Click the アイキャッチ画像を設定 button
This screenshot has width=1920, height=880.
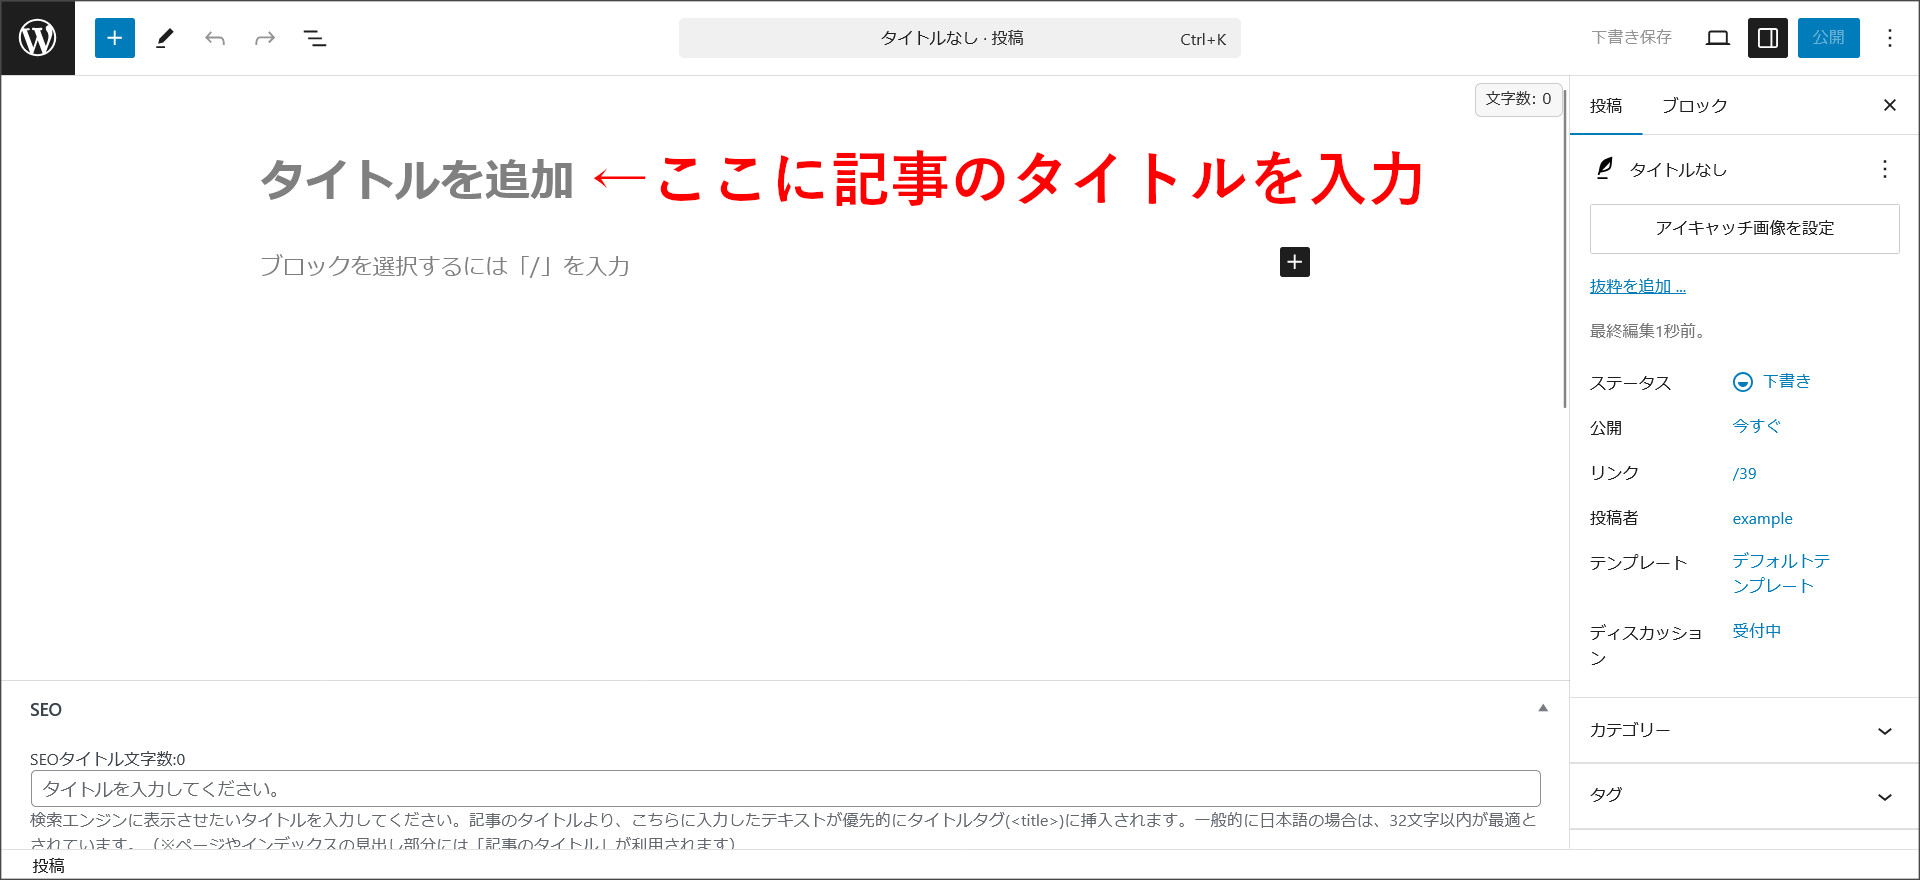pos(1744,228)
